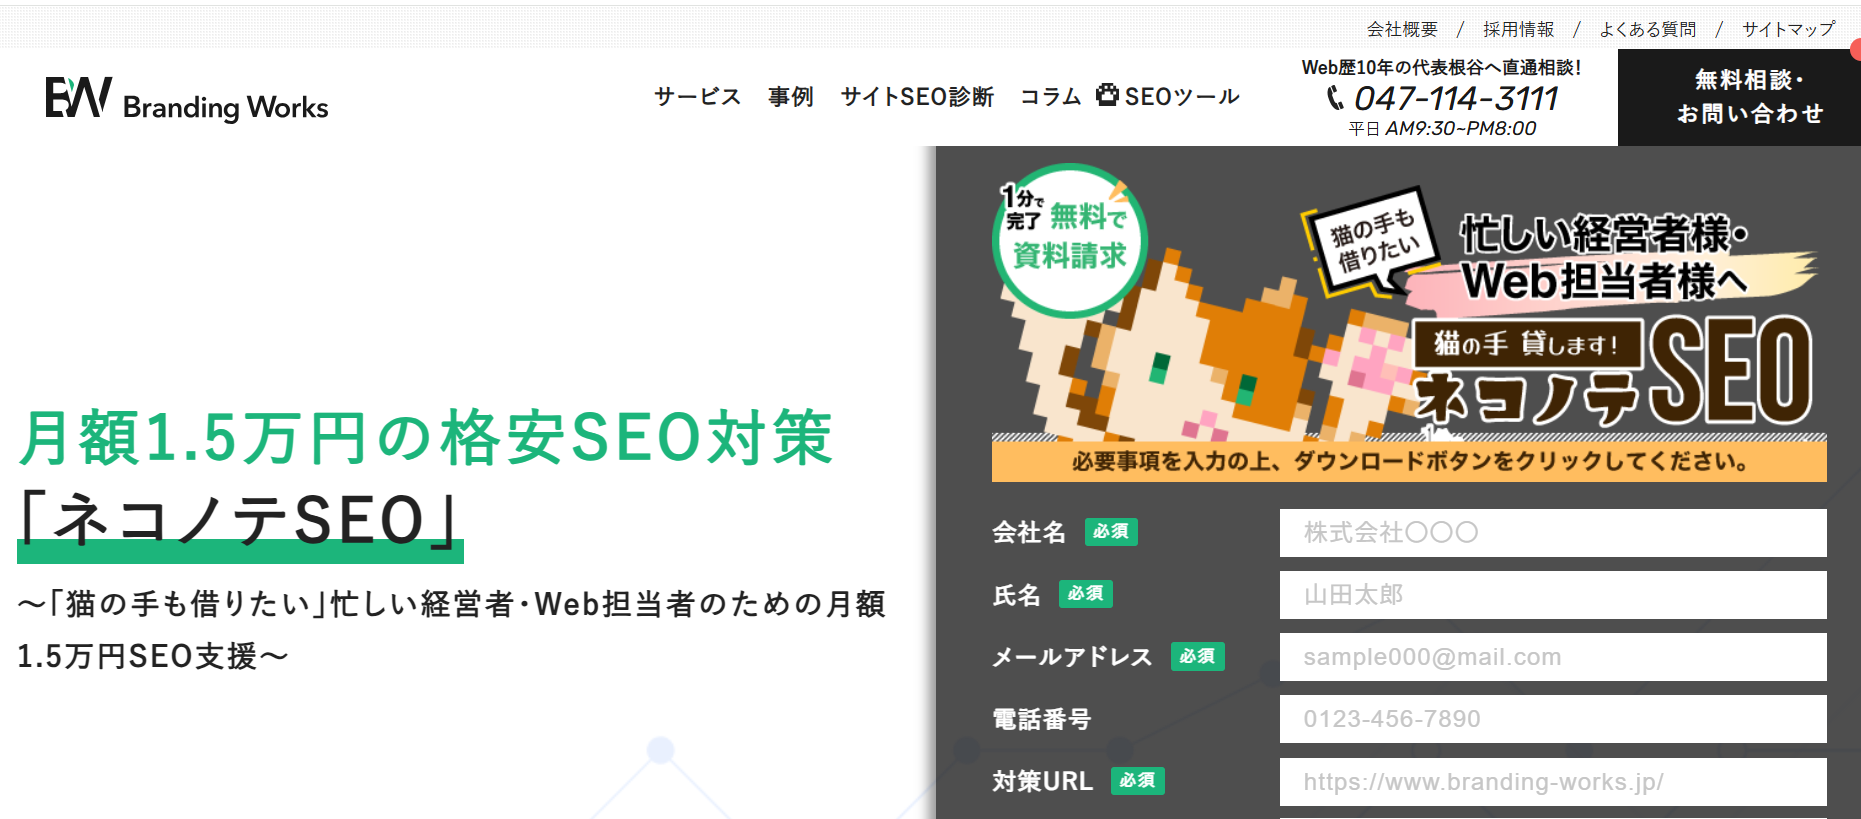1861x819 pixels.
Task: Open the サービス menu
Action: [x=697, y=97]
